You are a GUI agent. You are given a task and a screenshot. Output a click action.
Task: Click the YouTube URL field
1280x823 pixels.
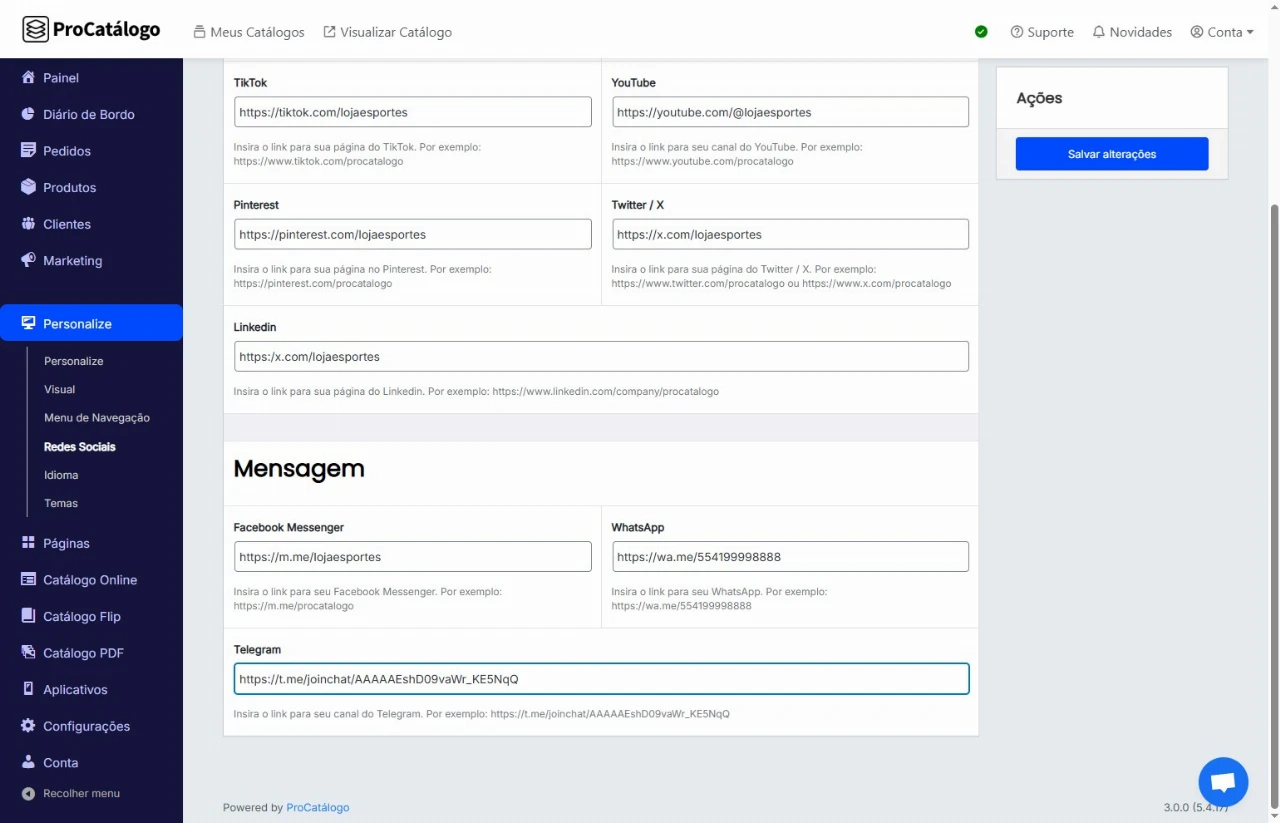[790, 112]
